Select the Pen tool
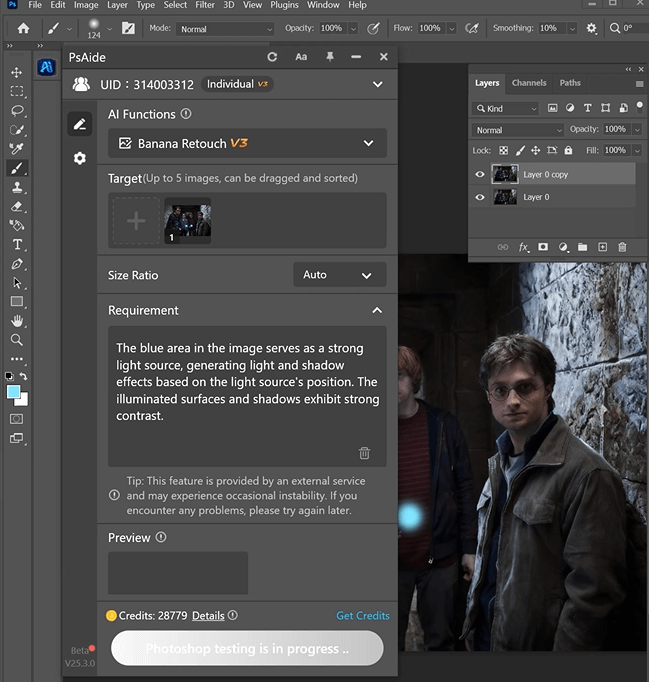 [x=17, y=264]
